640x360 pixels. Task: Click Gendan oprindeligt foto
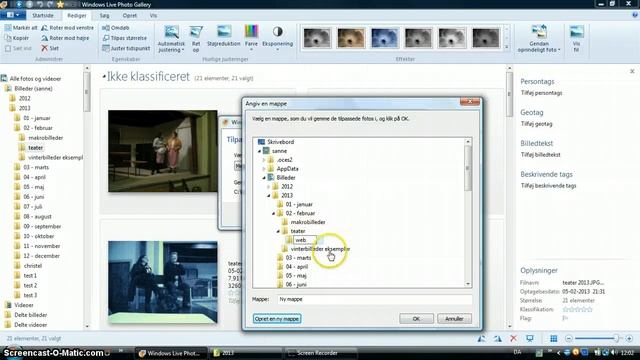coord(539,38)
